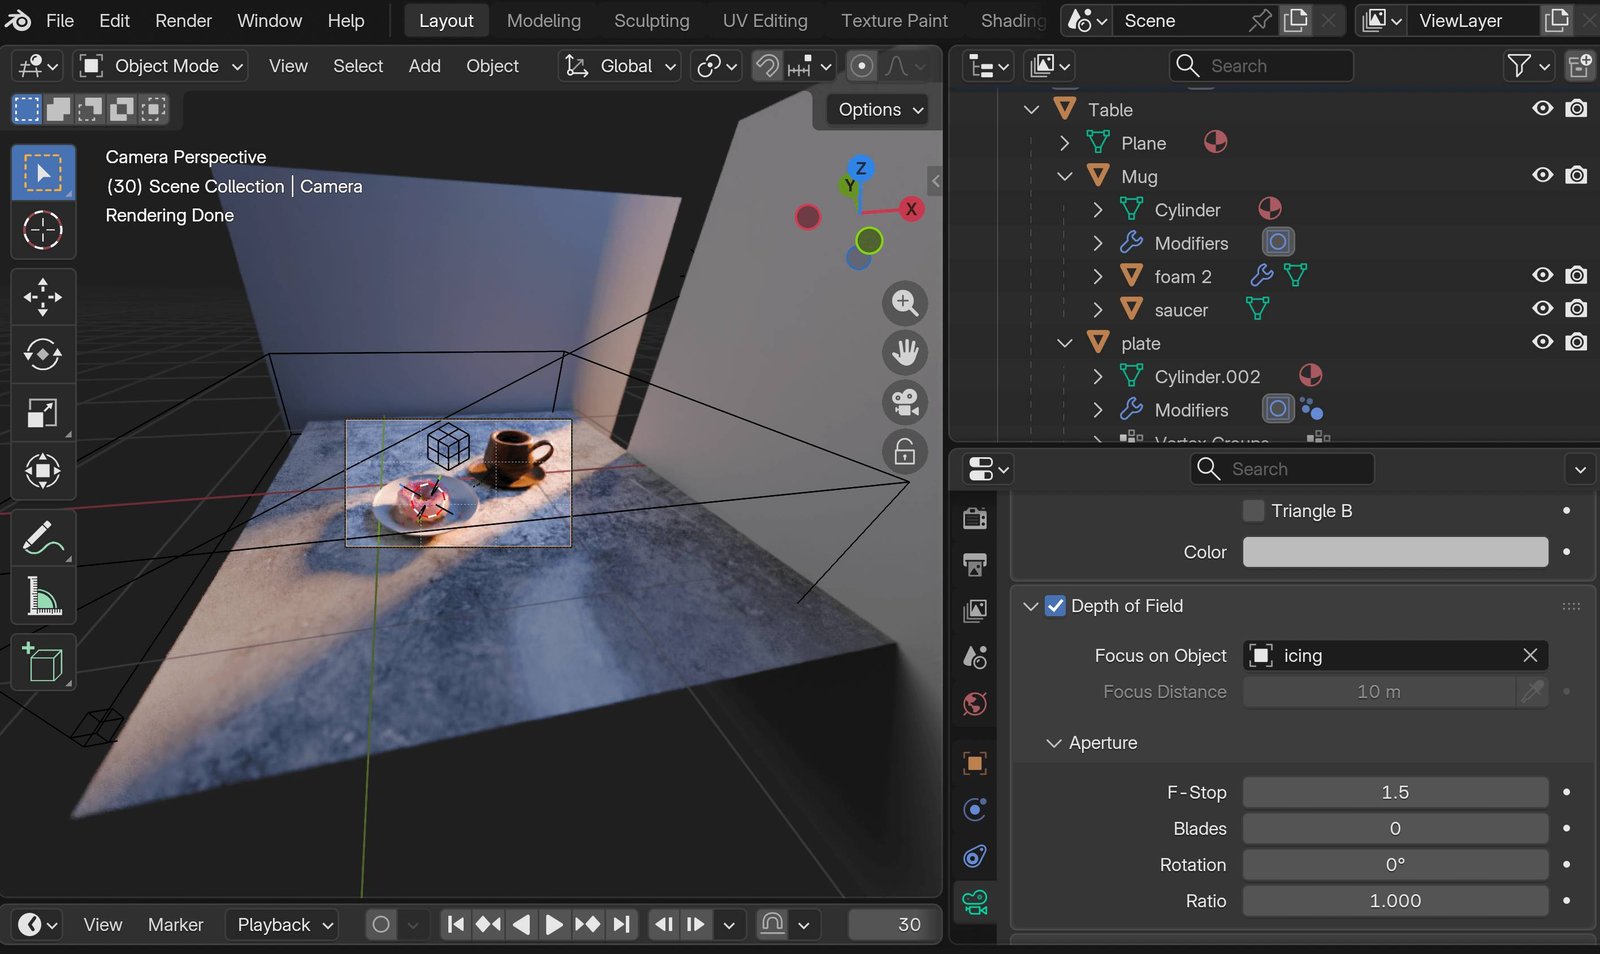Collapse the Mug tree item
Viewport: 1600px width, 954px height.
click(x=1065, y=176)
